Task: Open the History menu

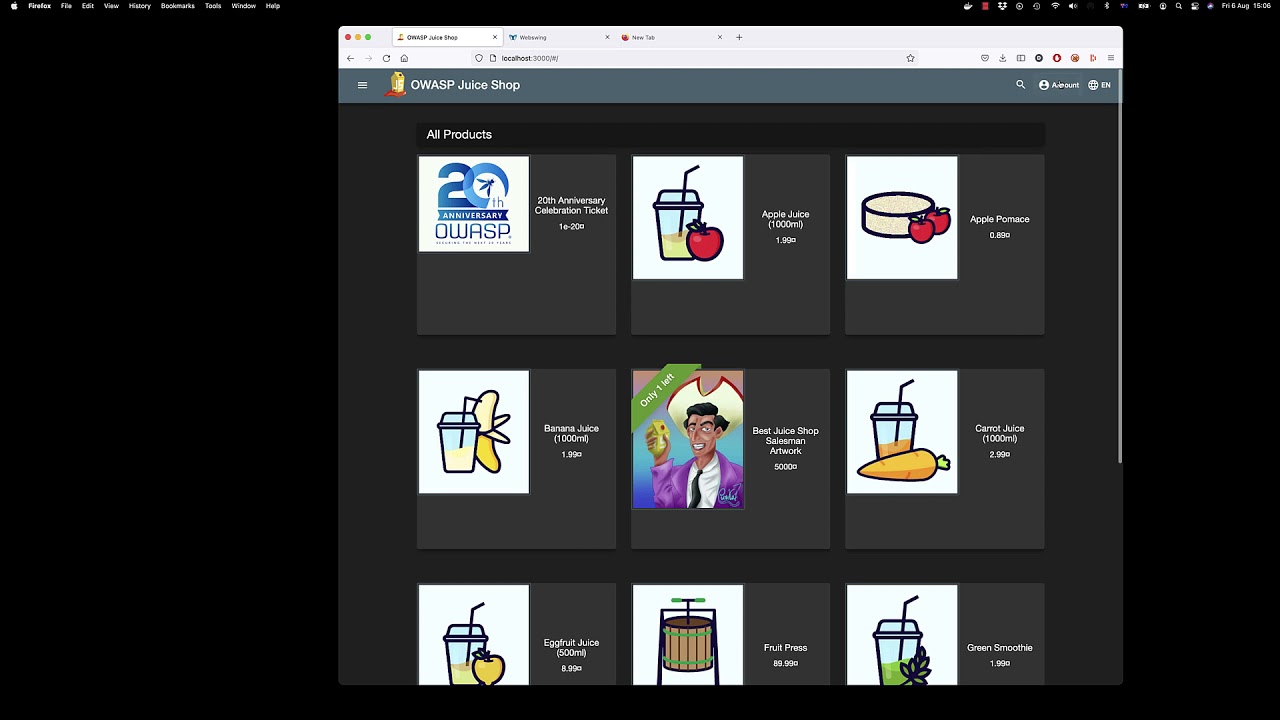Action: click(x=140, y=6)
